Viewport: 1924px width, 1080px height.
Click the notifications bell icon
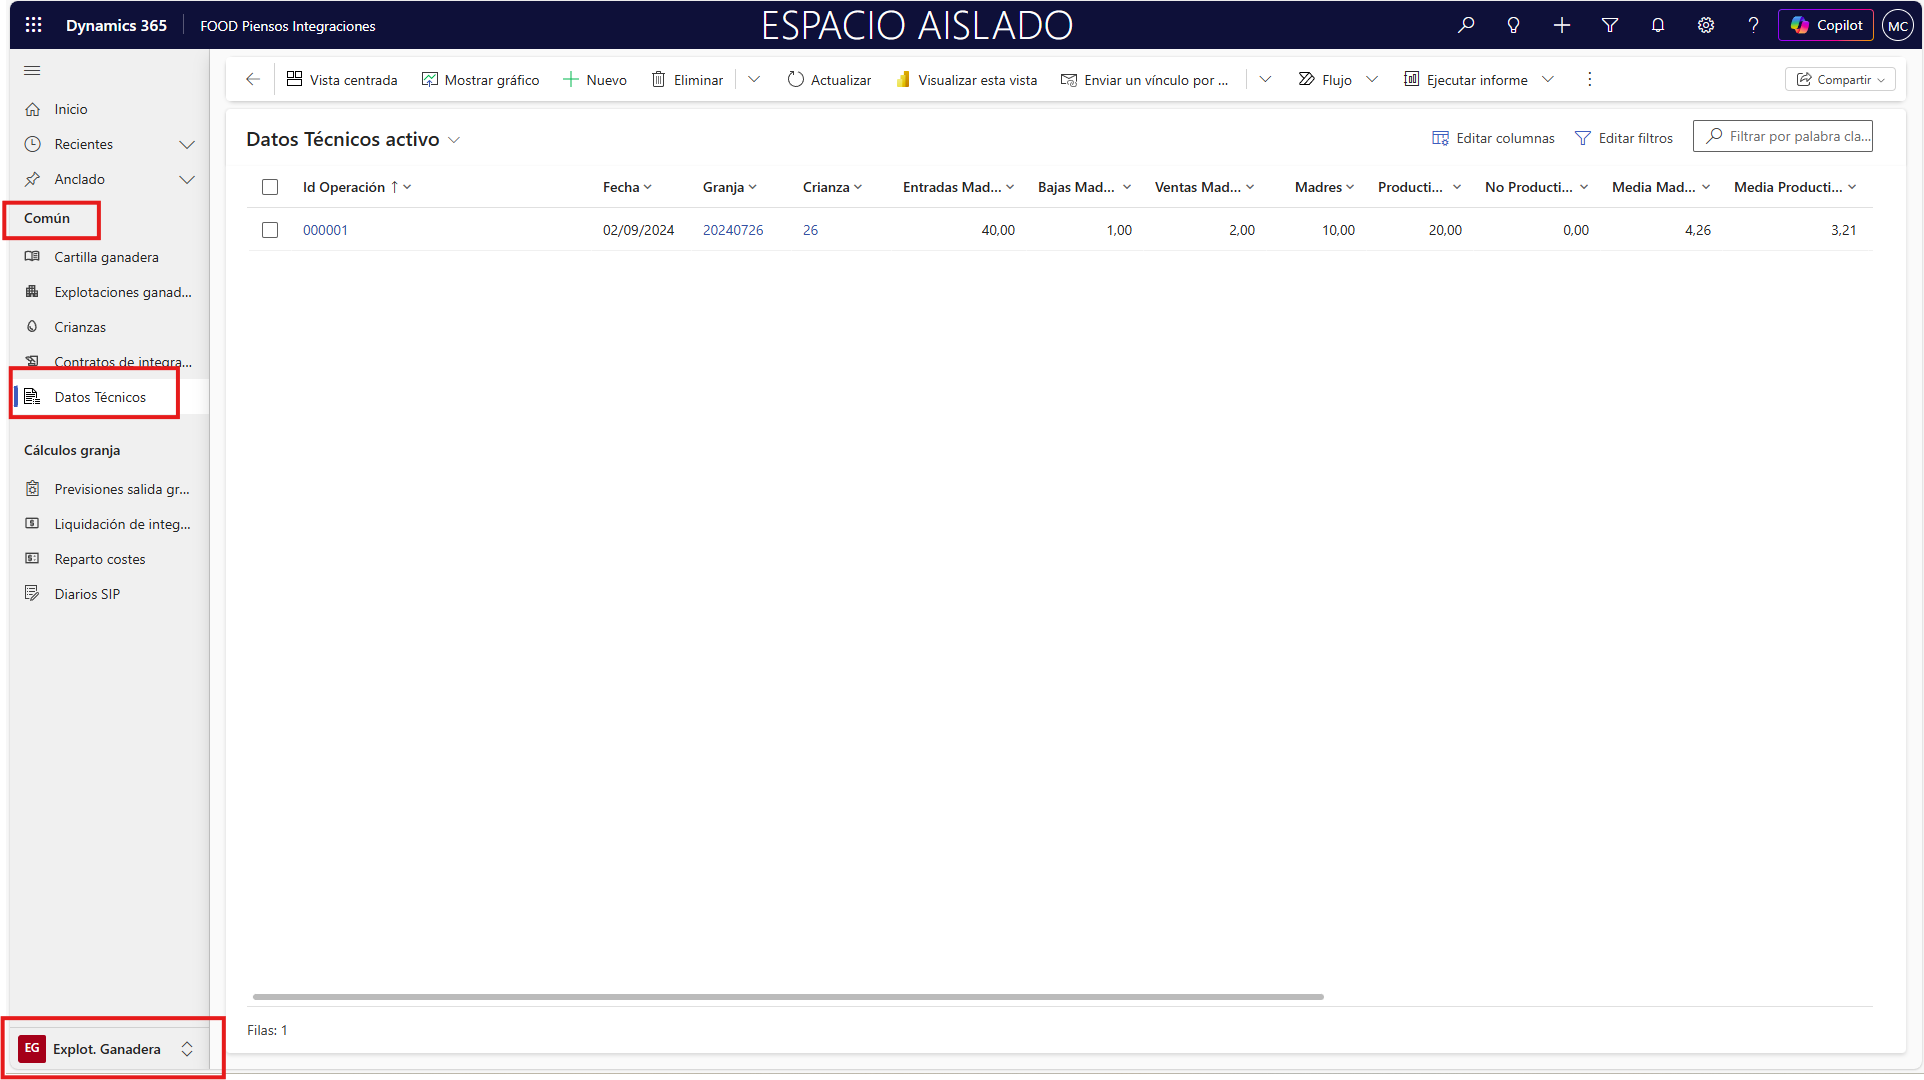[1658, 25]
